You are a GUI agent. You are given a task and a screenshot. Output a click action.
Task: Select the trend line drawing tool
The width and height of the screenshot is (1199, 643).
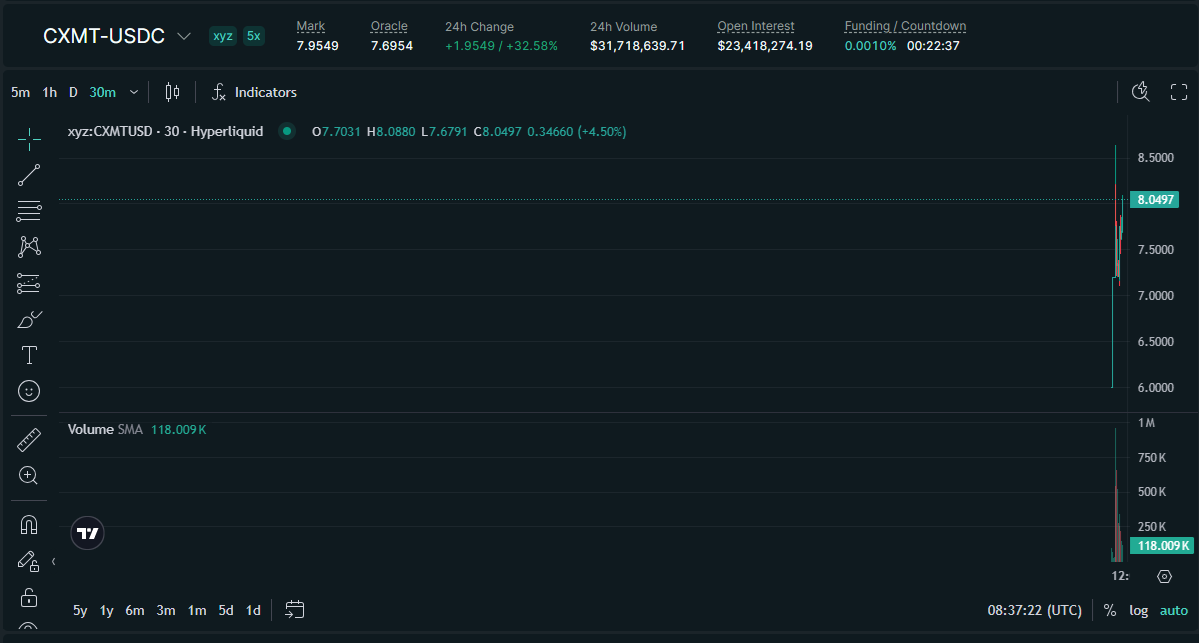(x=29, y=175)
